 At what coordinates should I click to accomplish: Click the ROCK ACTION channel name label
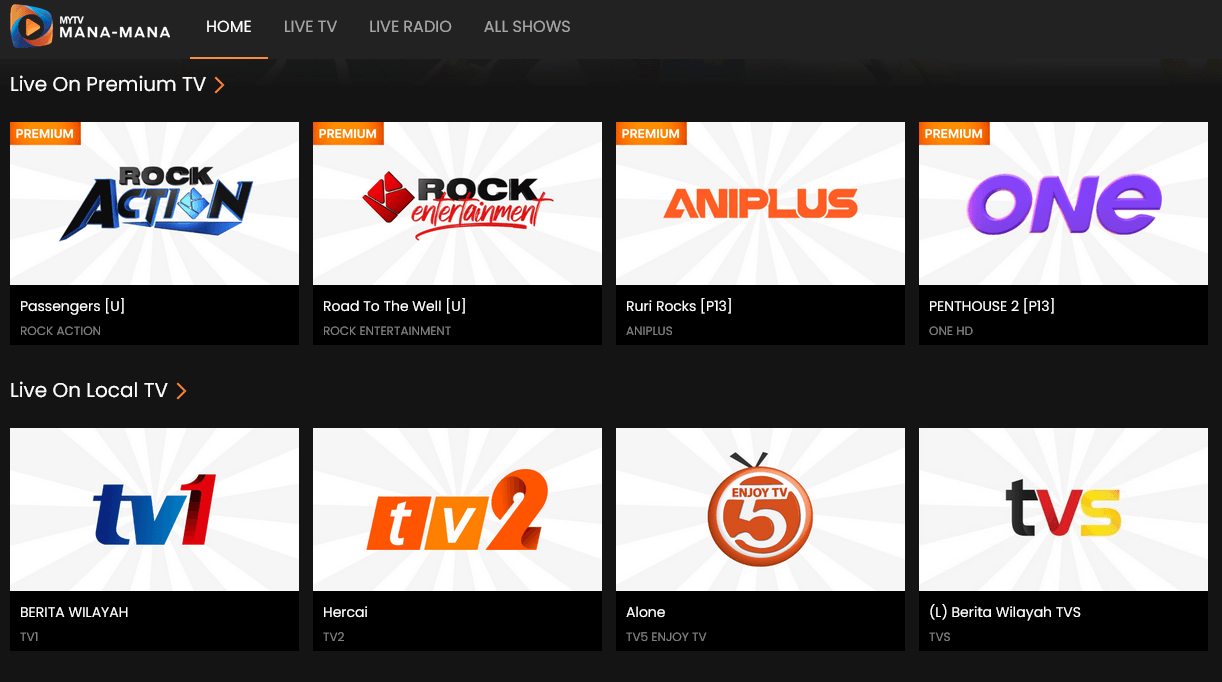click(60, 331)
